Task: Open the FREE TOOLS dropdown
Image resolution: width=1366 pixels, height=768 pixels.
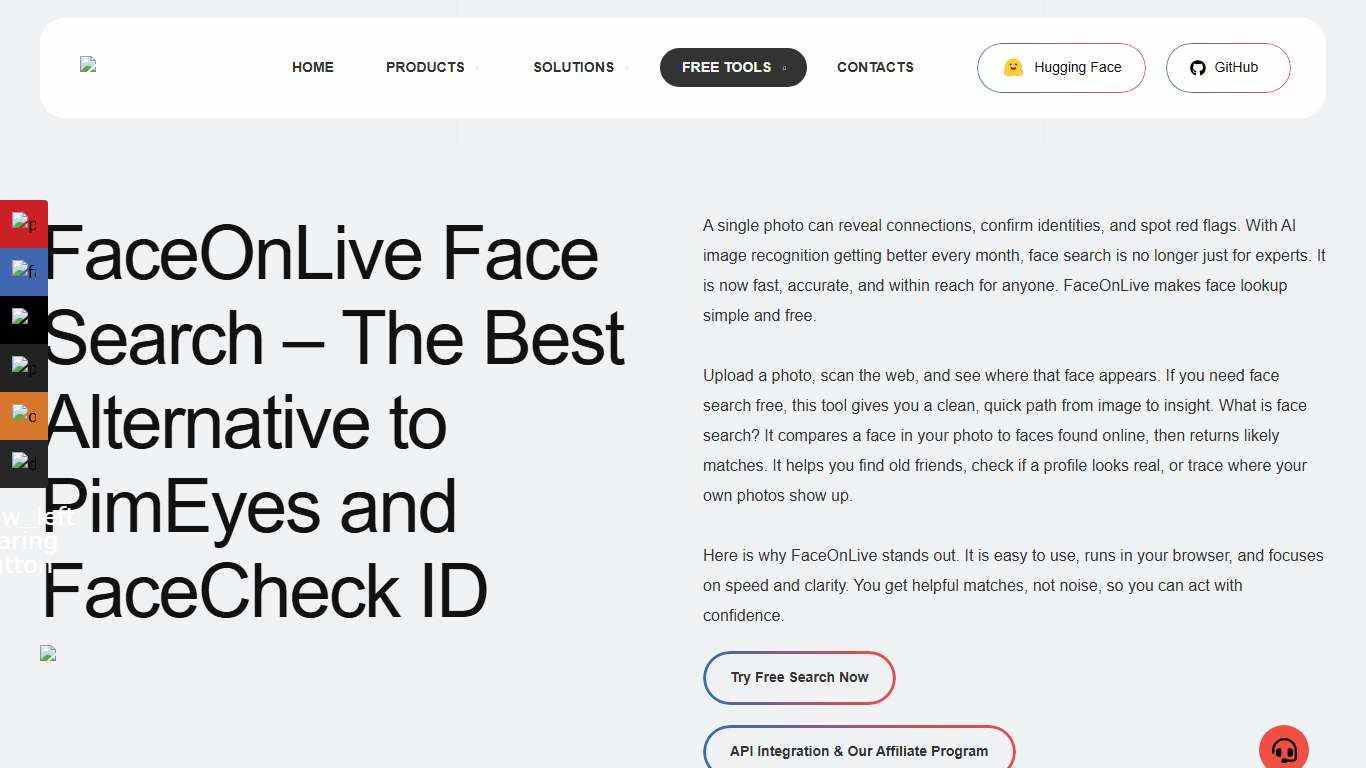Action: tap(732, 67)
